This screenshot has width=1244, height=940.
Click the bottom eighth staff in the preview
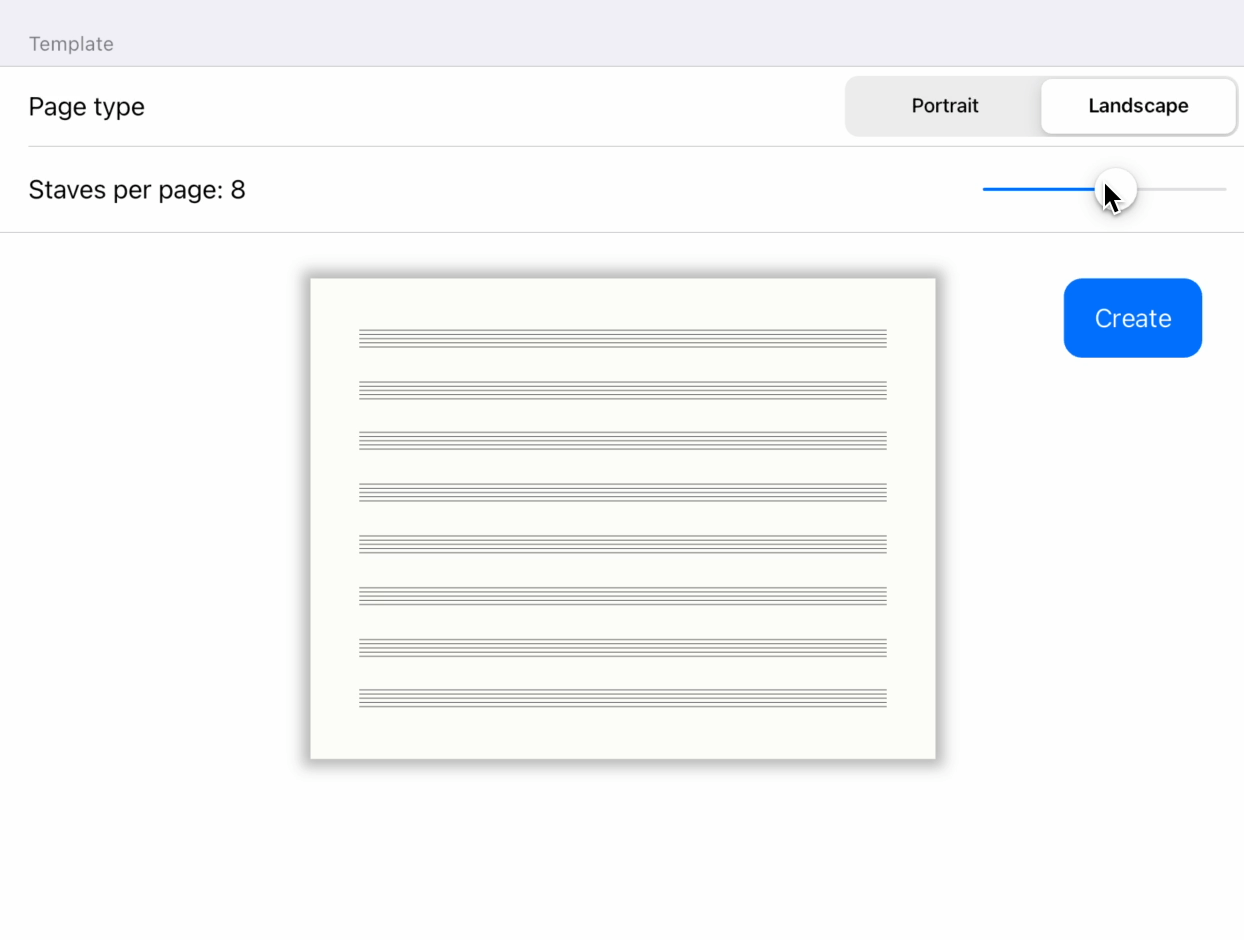pyautogui.click(x=622, y=698)
